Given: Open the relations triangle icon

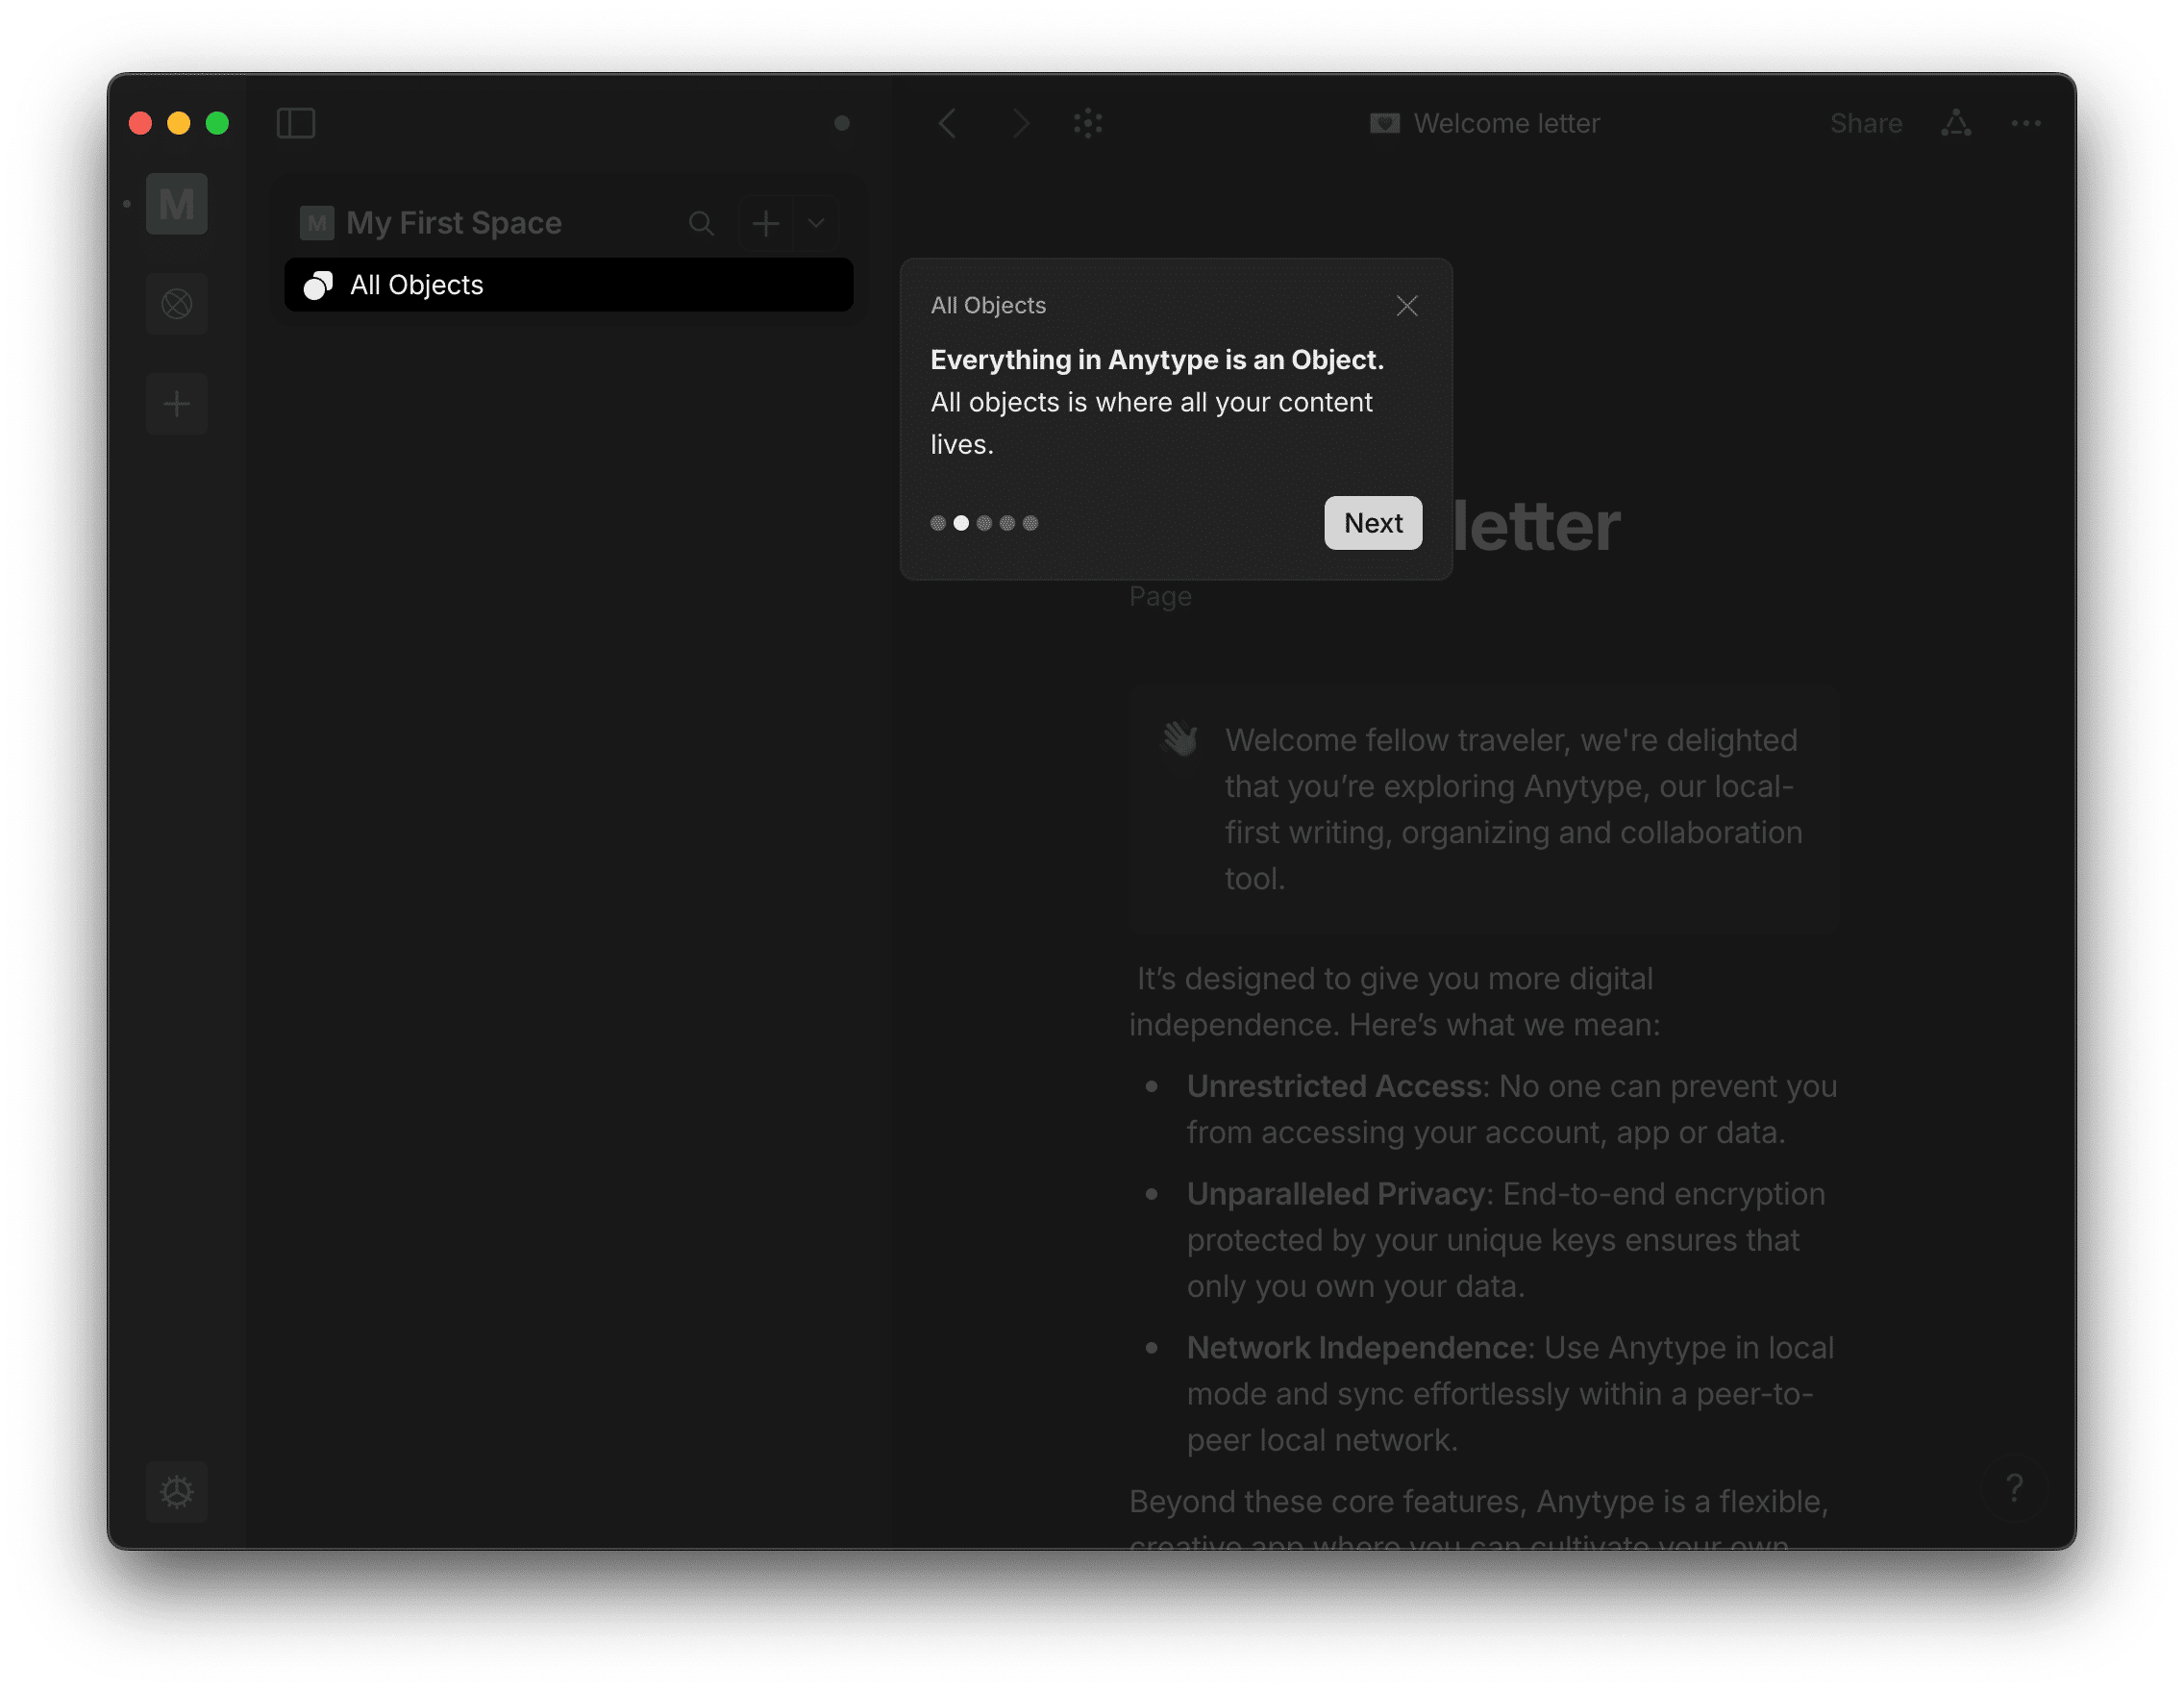Looking at the screenshot, I should pyautogui.click(x=1955, y=123).
